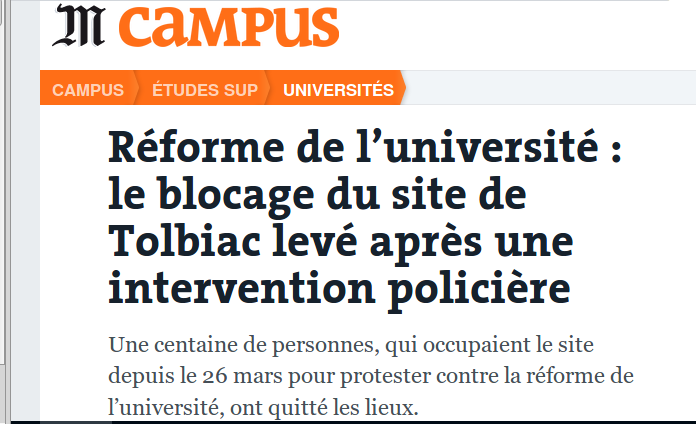The width and height of the screenshot is (696, 424).
Task: Click the grey bar right of breadcrumbs
Action: click(x=550, y=87)
